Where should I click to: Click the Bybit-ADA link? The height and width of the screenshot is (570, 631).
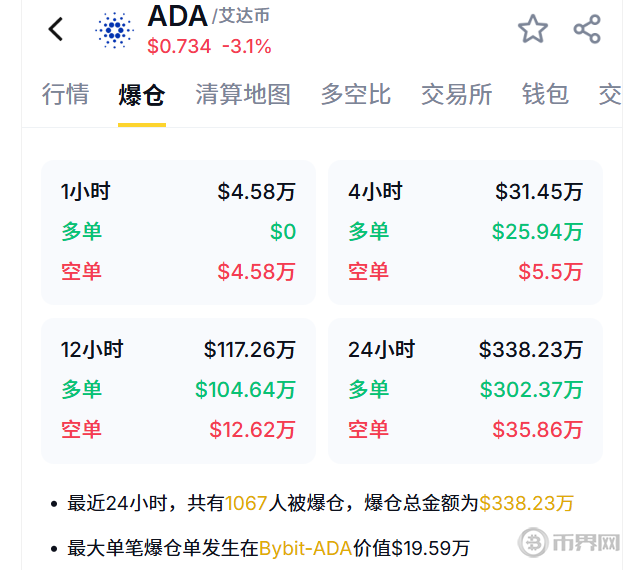[305, 548]
